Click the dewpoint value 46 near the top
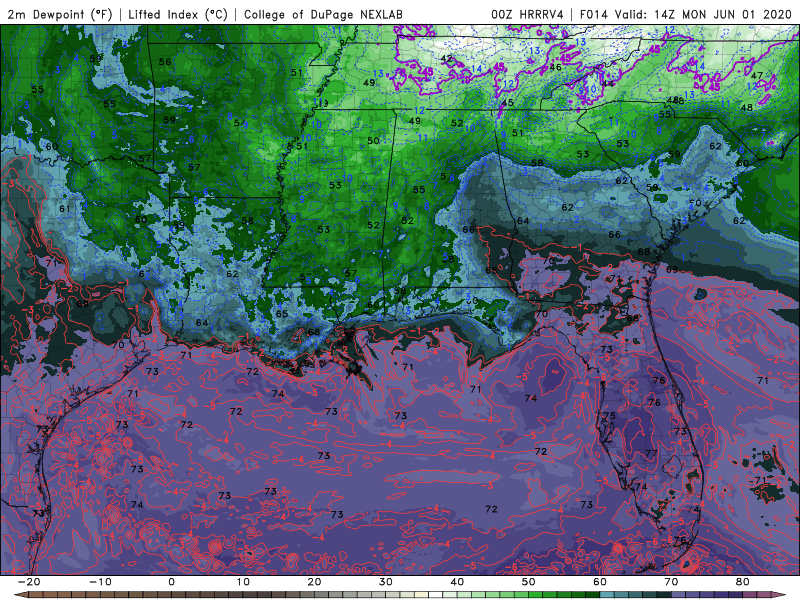800x600 pixels. (x=555, y=67)
